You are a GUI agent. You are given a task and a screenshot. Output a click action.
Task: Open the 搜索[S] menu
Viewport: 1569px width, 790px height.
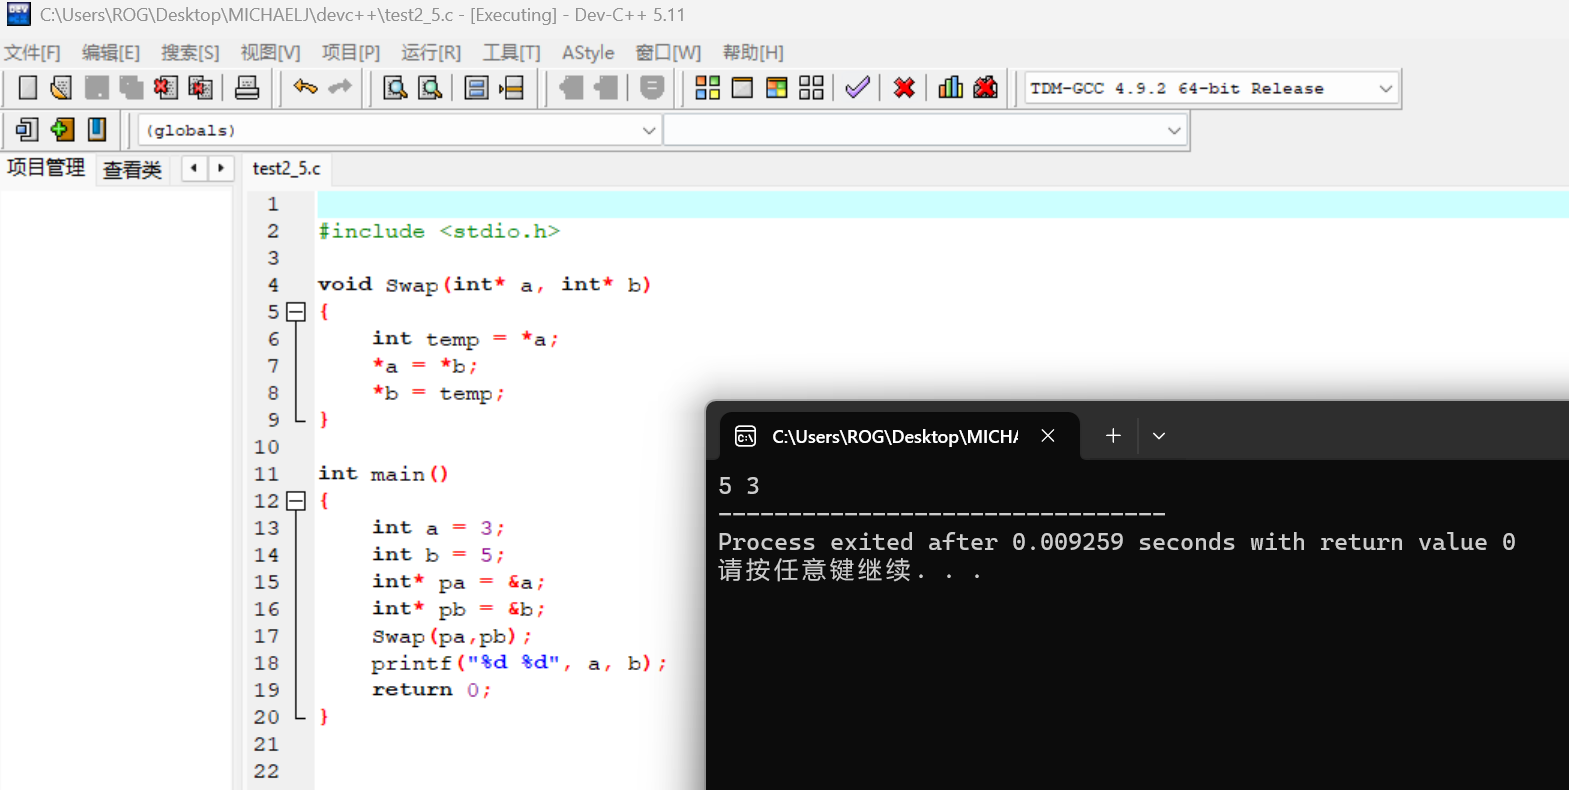coord(190,52)
